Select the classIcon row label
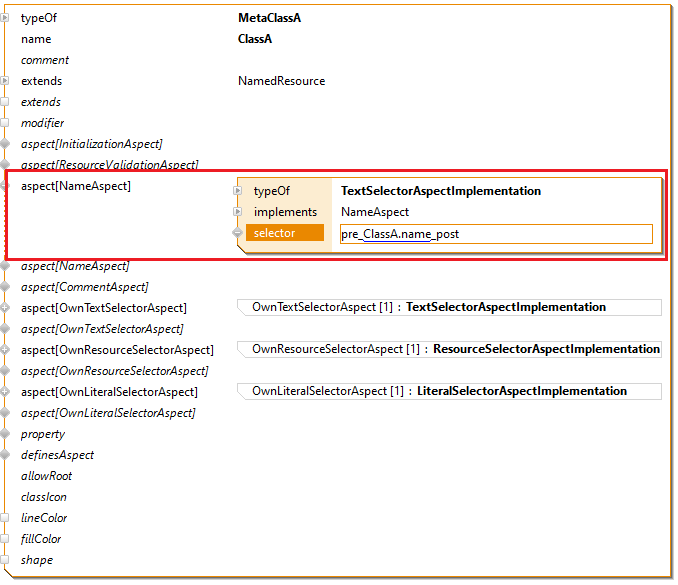Viewport: 678px width, 585px height. 44,497
